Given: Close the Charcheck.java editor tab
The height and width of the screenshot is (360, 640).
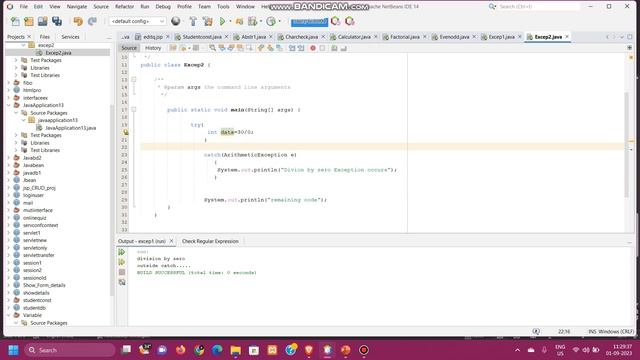Looking at the screenshot, I should [323, 37].
